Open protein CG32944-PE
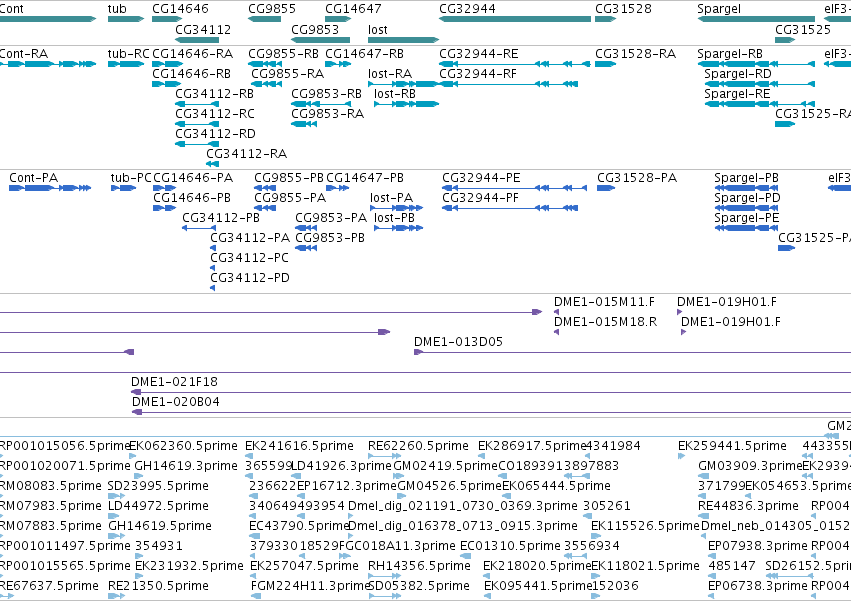This screenshot has height=601, width=851. [515, 188]
